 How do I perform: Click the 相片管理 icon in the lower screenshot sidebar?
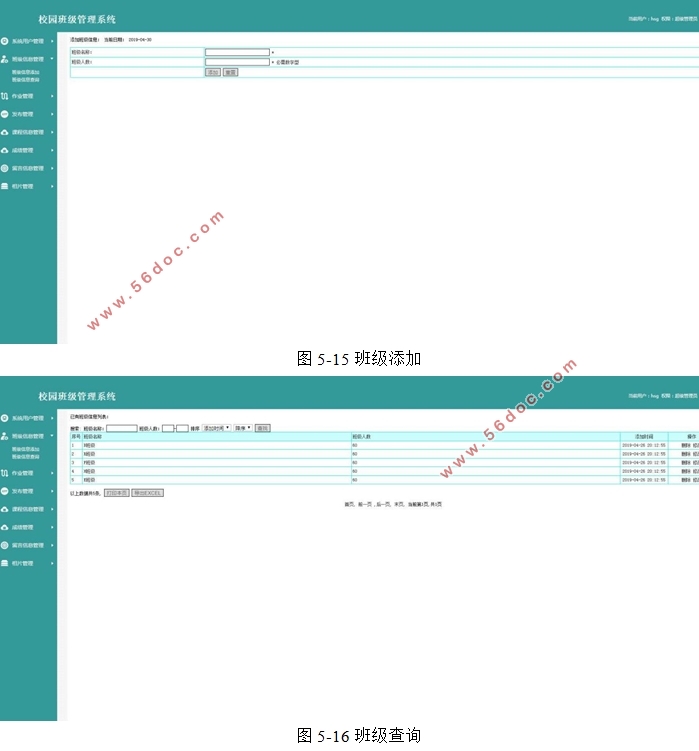pos(5,563)
